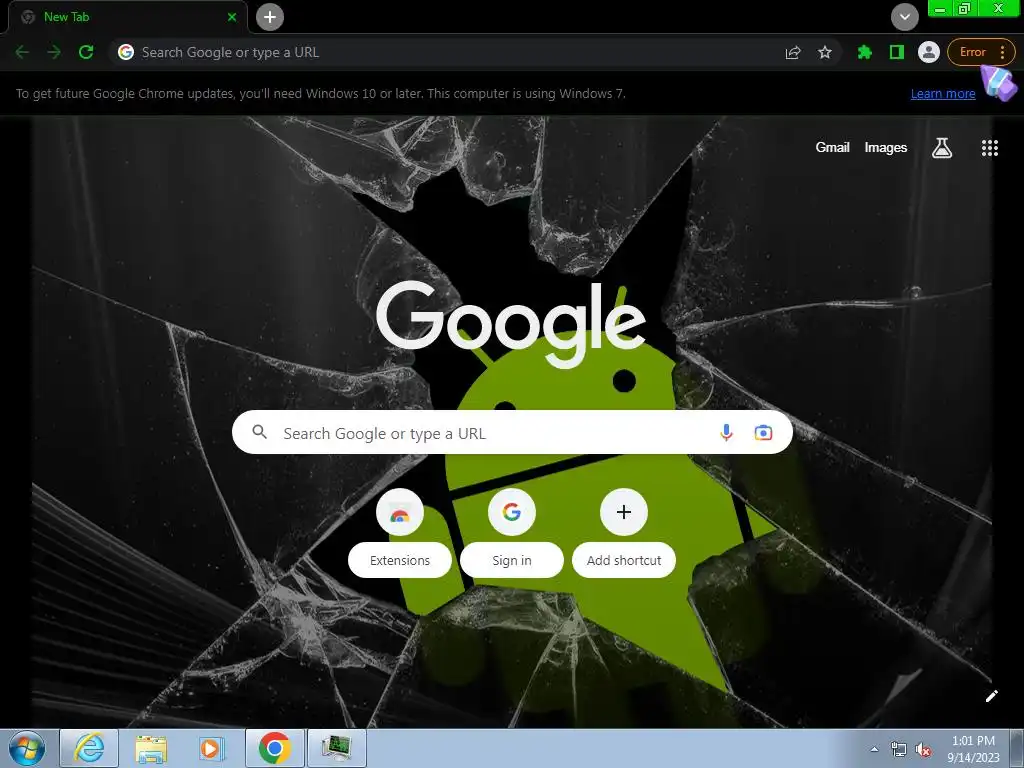This screenshot has width=1024, height=768.
Task: Search by image with camera icon
Action: point(763,432)
